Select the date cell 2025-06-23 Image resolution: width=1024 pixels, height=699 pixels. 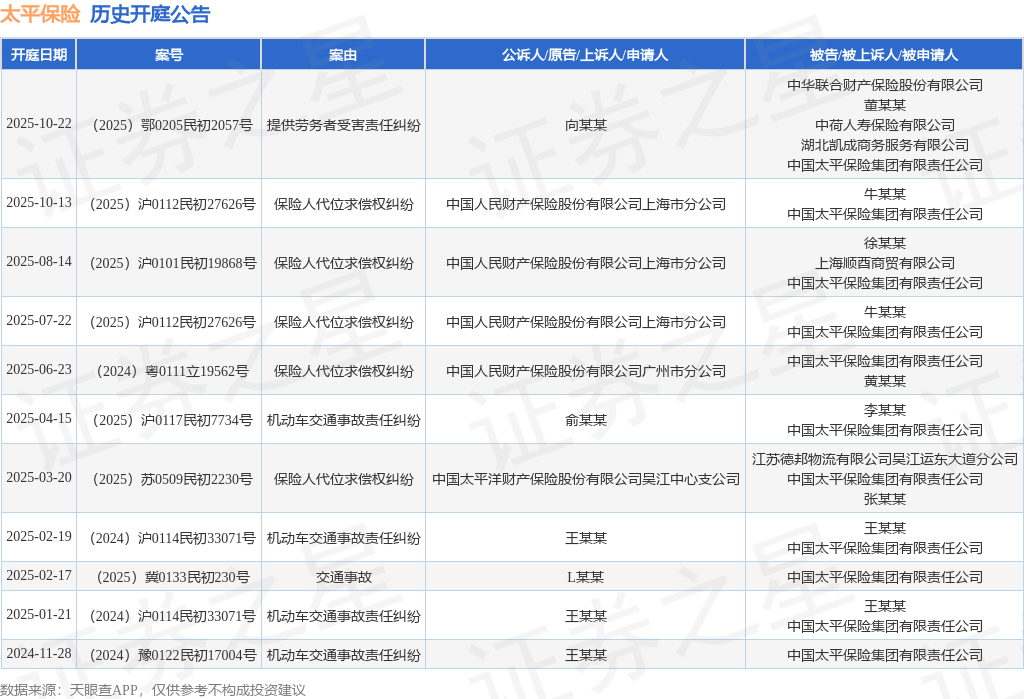click(x=39, y=369)
